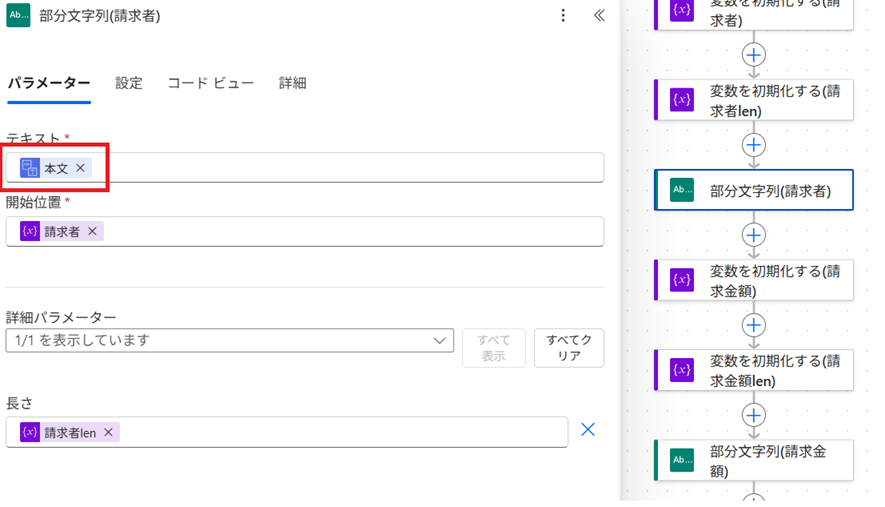Switch to the 詳細 tab

[x=292, y=83]
